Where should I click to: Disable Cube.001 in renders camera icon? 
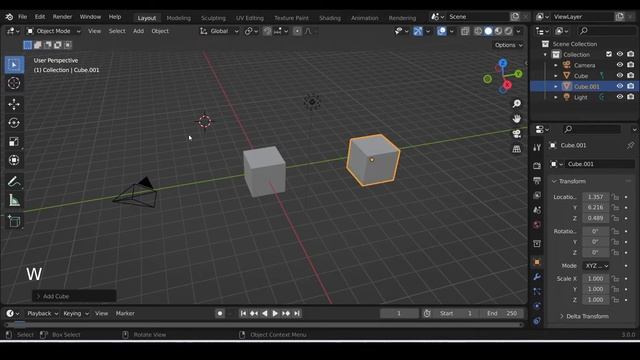point(631,86)
